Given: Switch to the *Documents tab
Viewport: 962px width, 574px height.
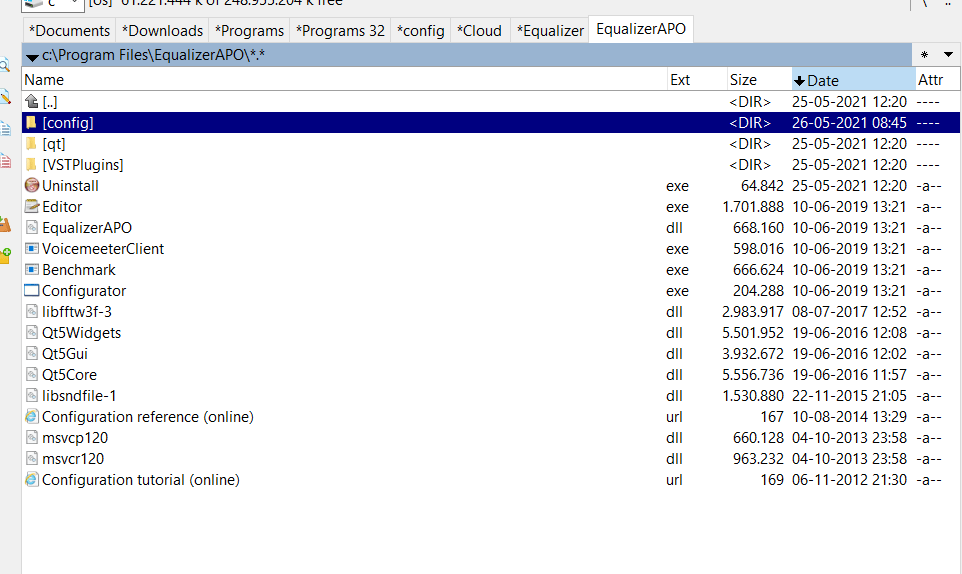Looking at the screenshot, I should pyautogui.click(x=69, y=31).
